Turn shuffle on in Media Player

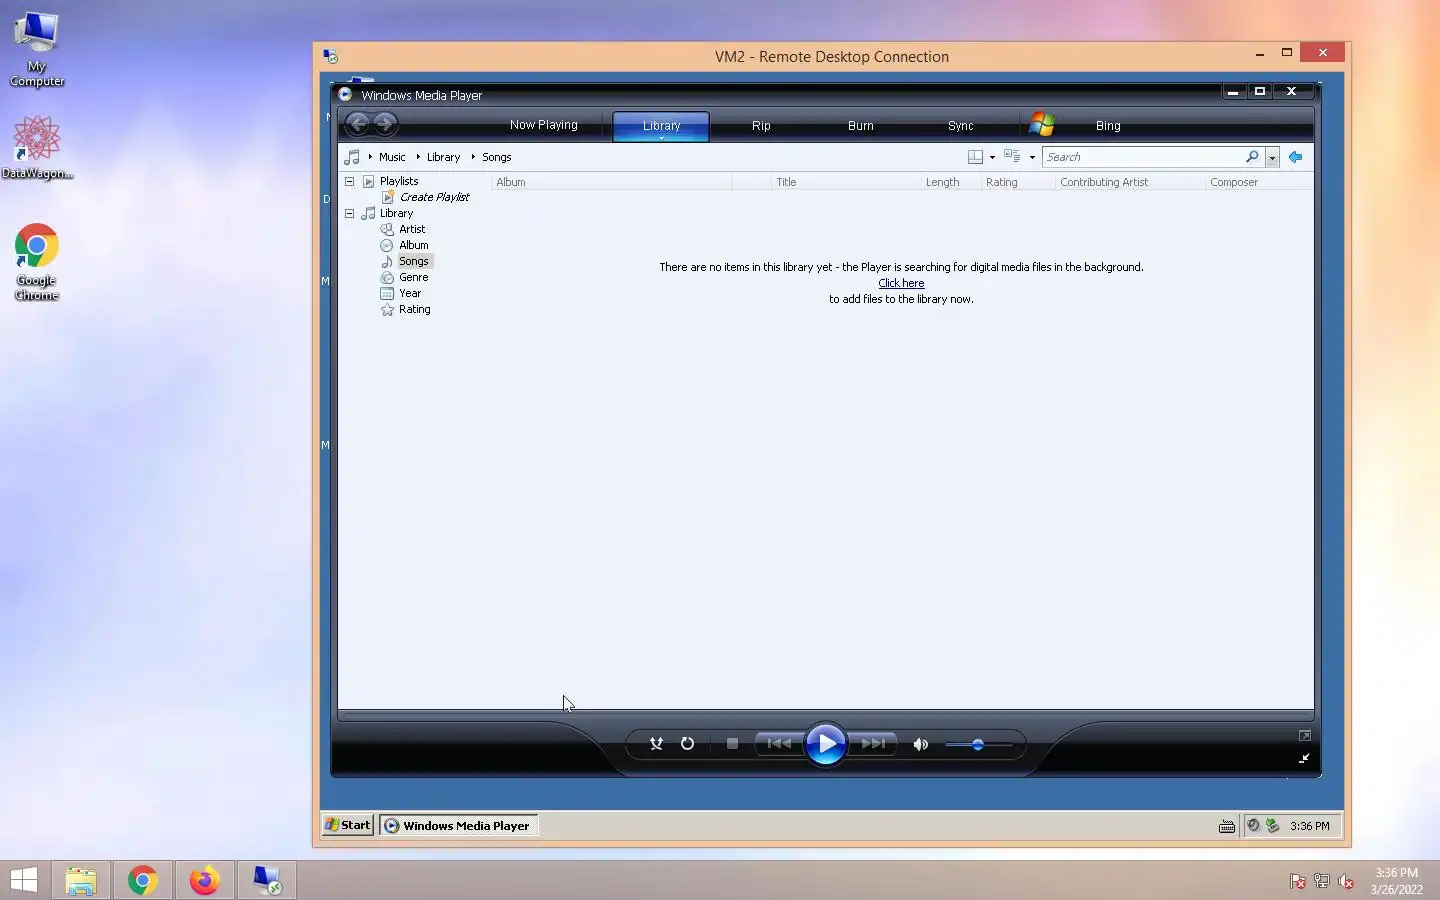click(656, 744)
